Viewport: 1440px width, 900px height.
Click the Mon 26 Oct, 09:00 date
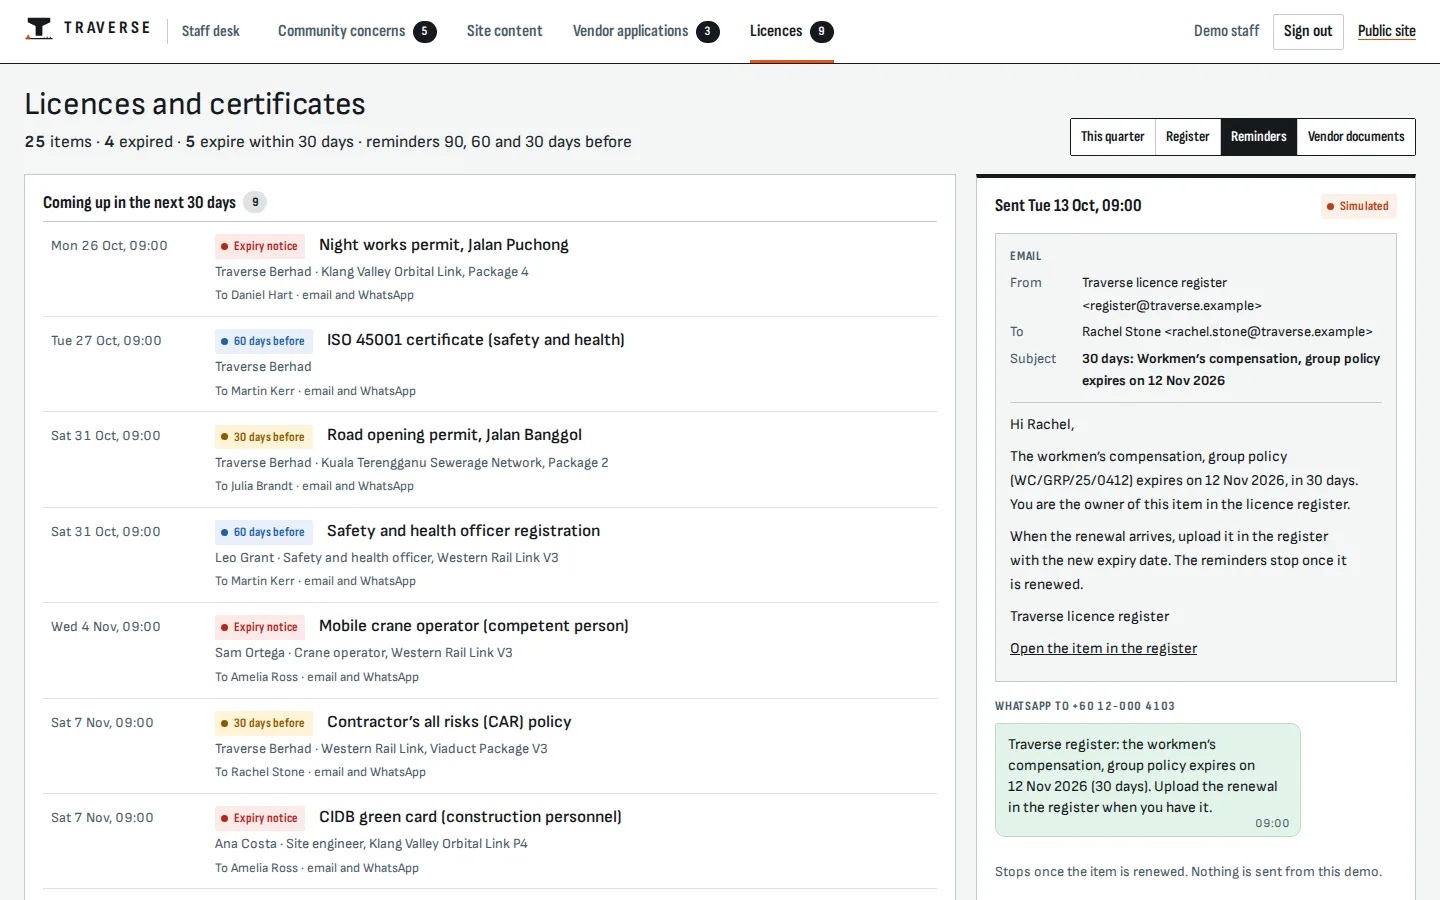click(109, 246)
